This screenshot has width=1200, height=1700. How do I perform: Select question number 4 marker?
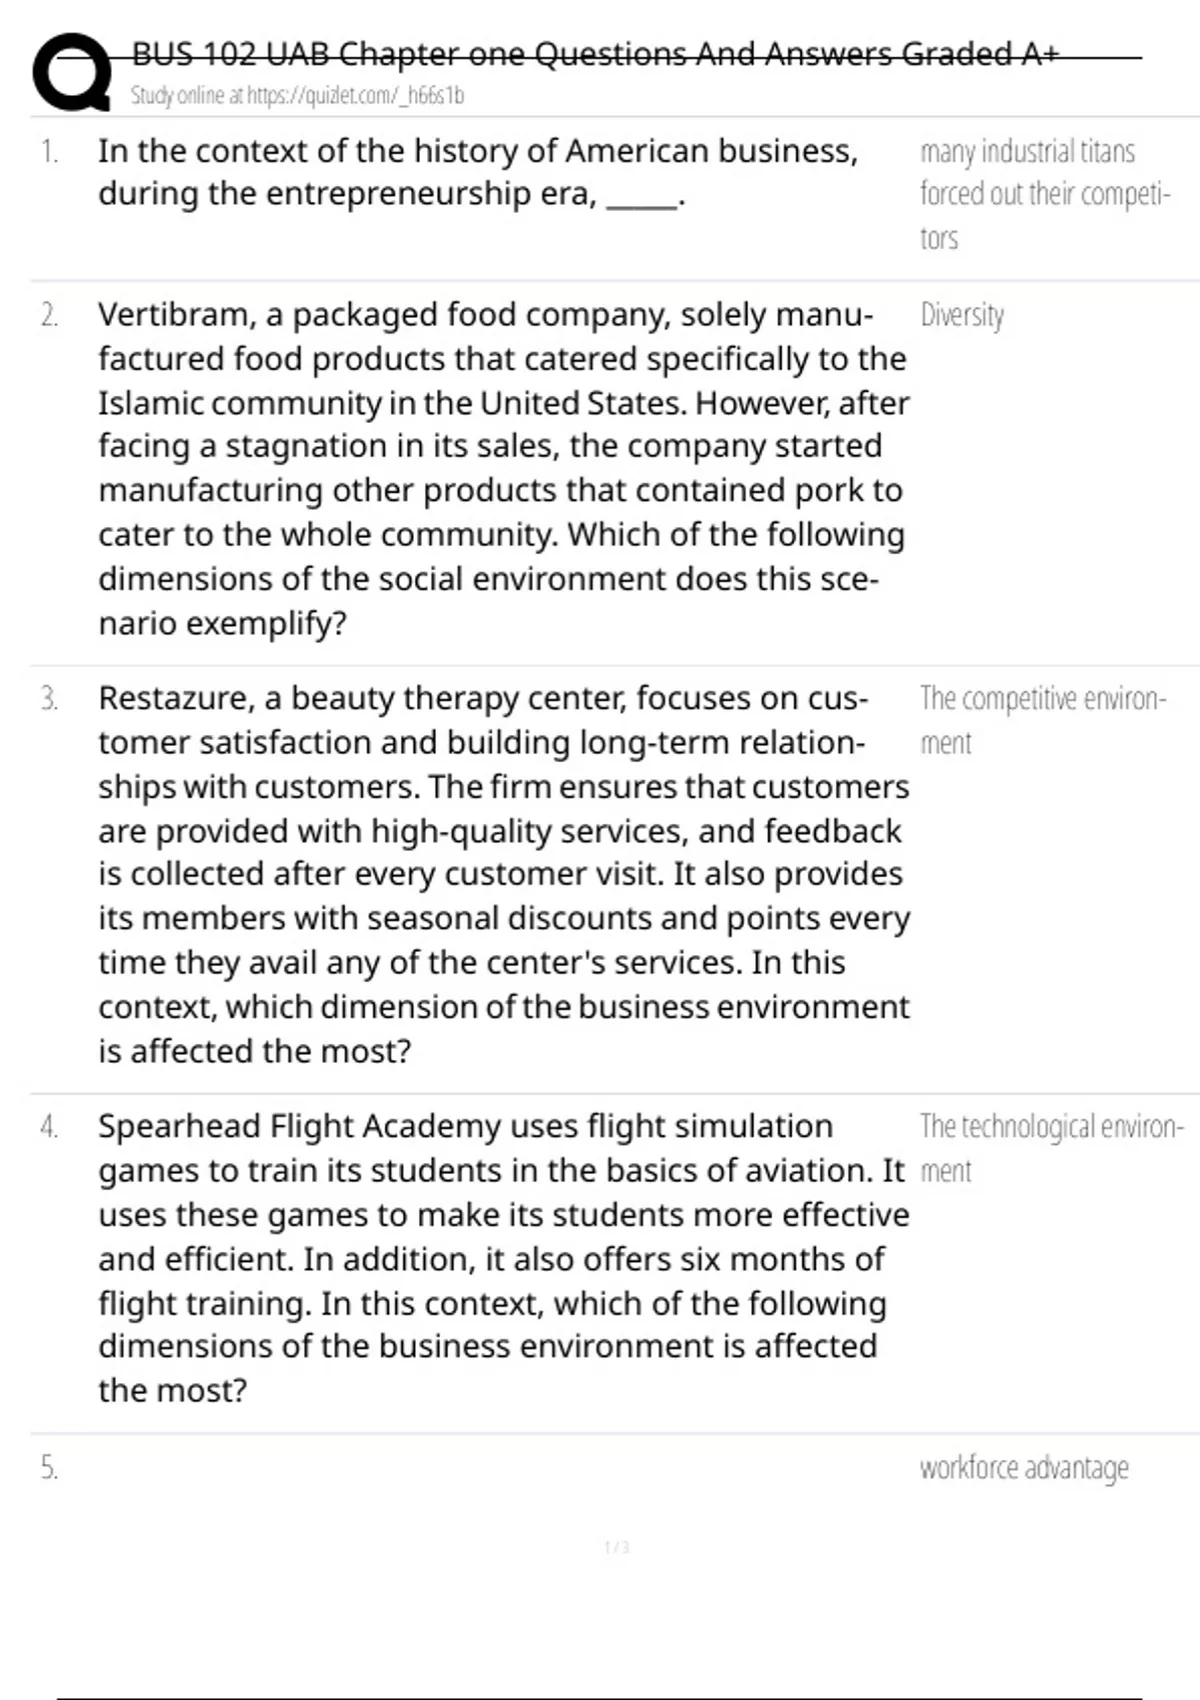click(49, 1128)
